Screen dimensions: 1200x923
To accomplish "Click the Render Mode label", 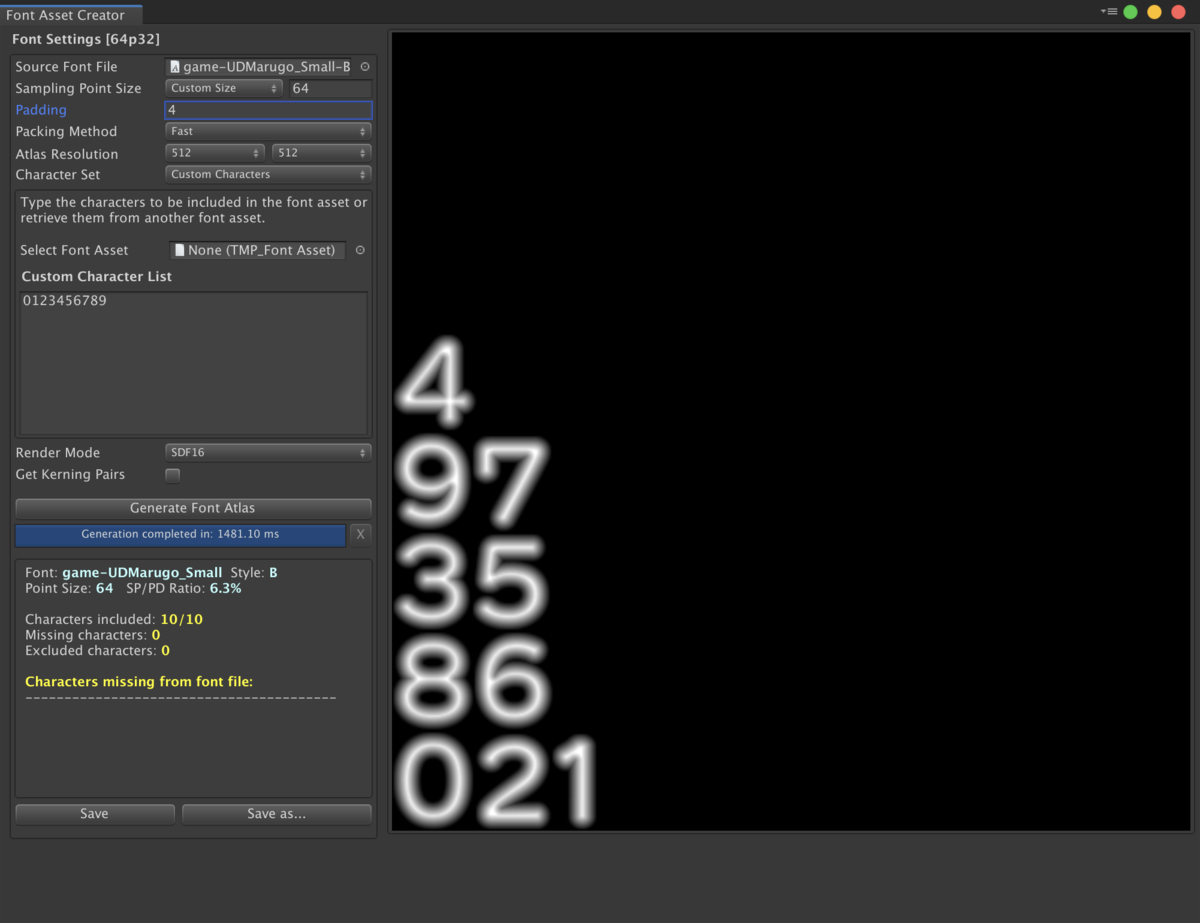I will [x=58, y=452].
